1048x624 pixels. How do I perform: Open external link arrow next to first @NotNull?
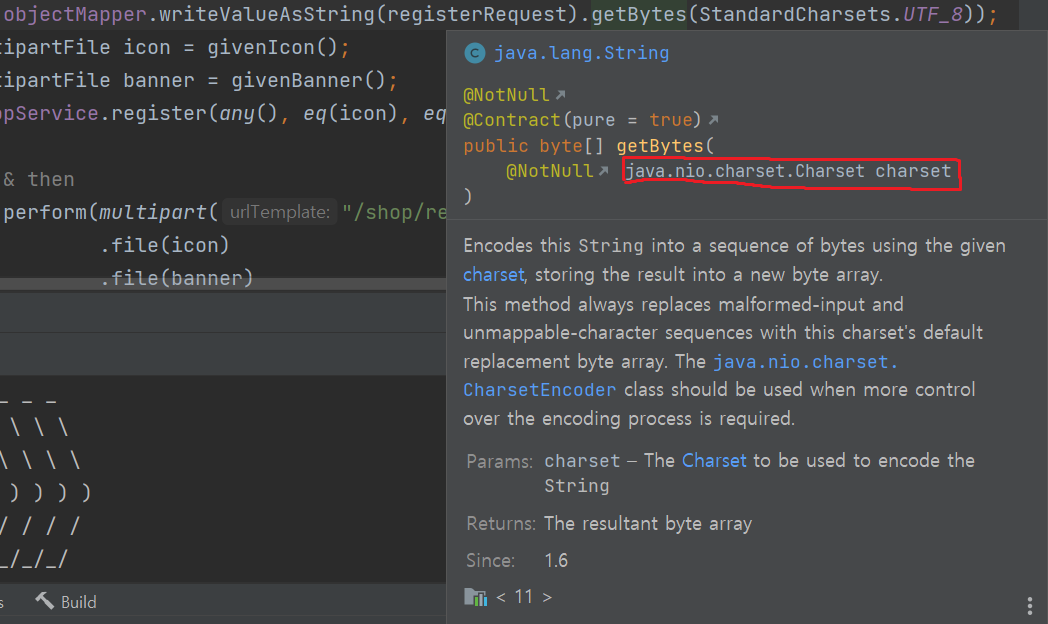tap(560, 95)
